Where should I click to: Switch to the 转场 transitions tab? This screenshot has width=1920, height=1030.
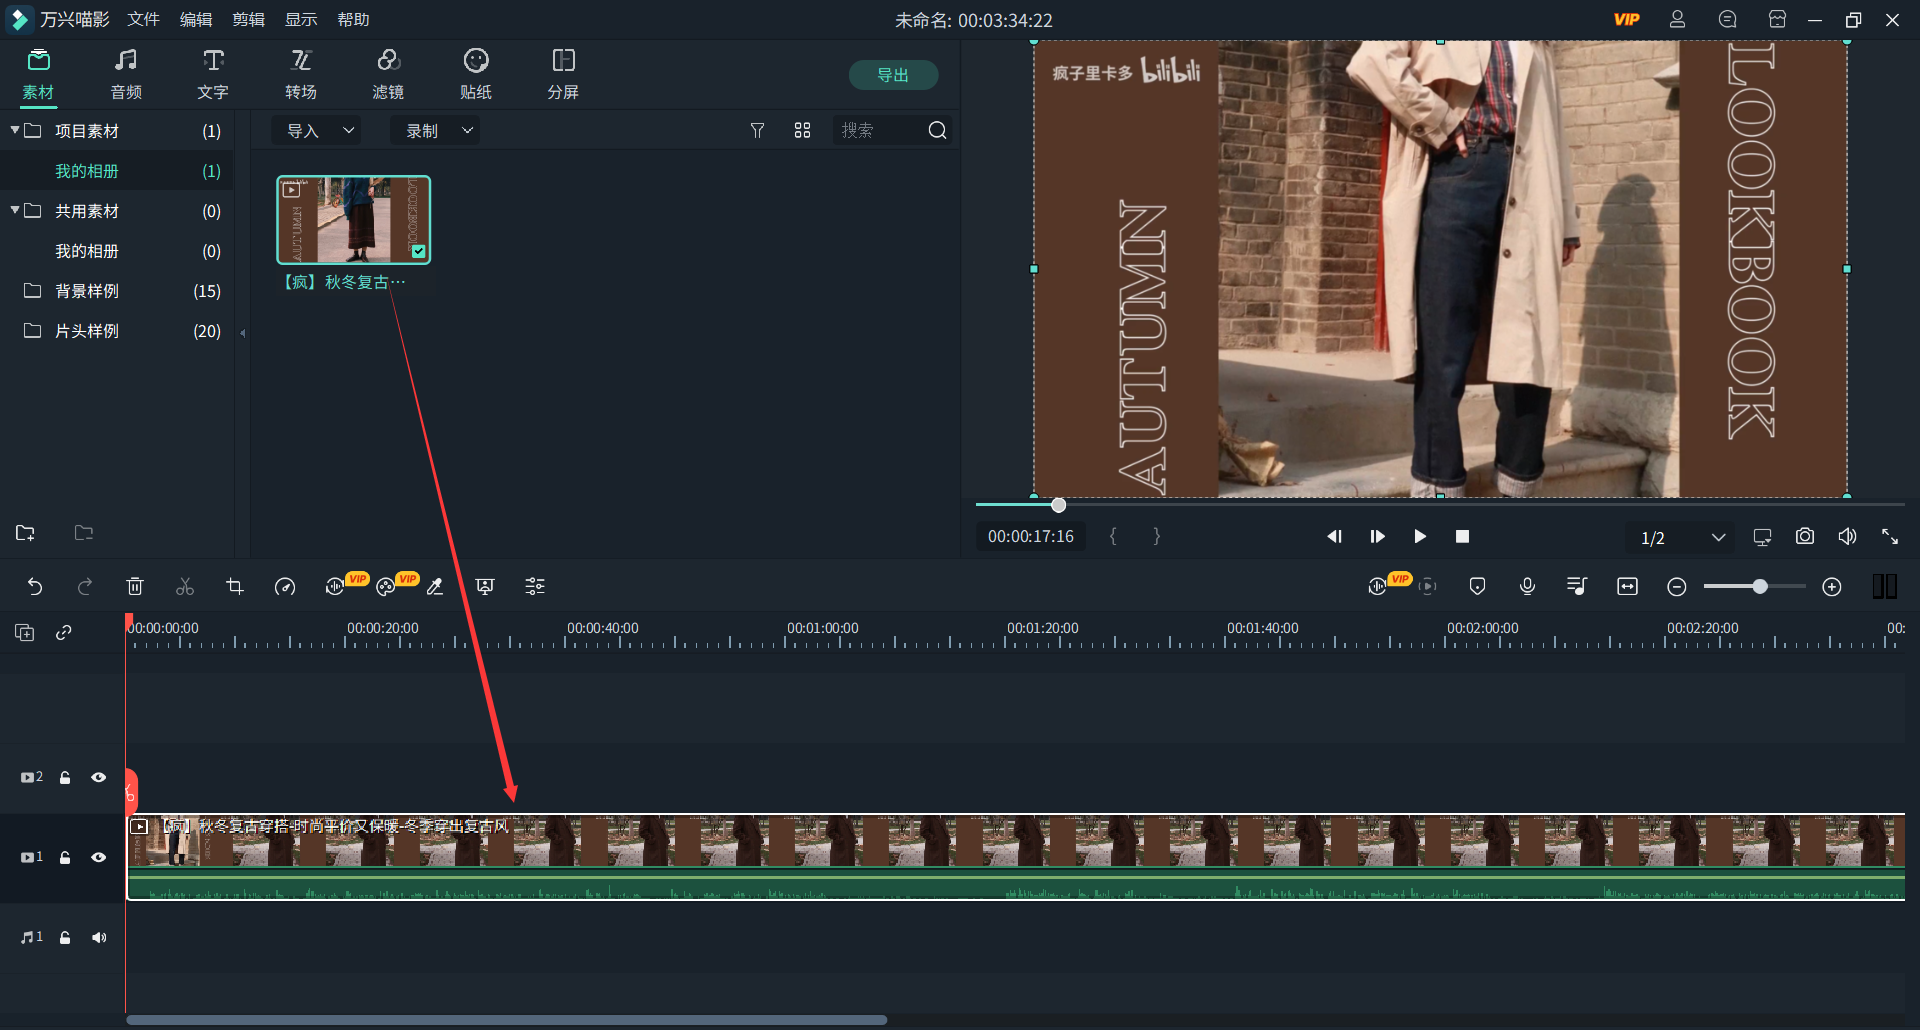click(x=301, y=75)
